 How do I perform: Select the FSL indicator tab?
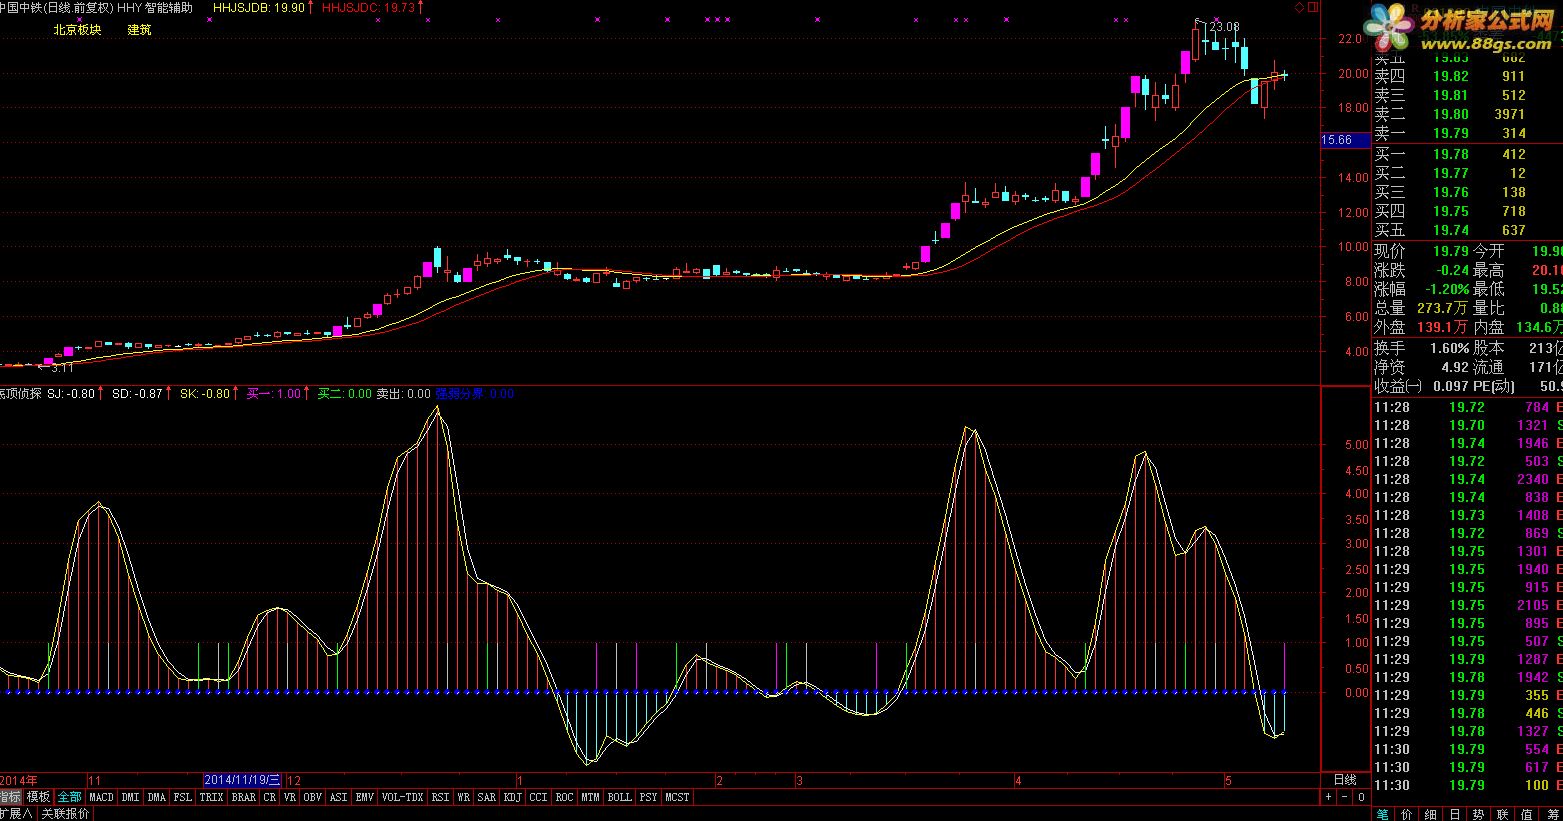183,797
